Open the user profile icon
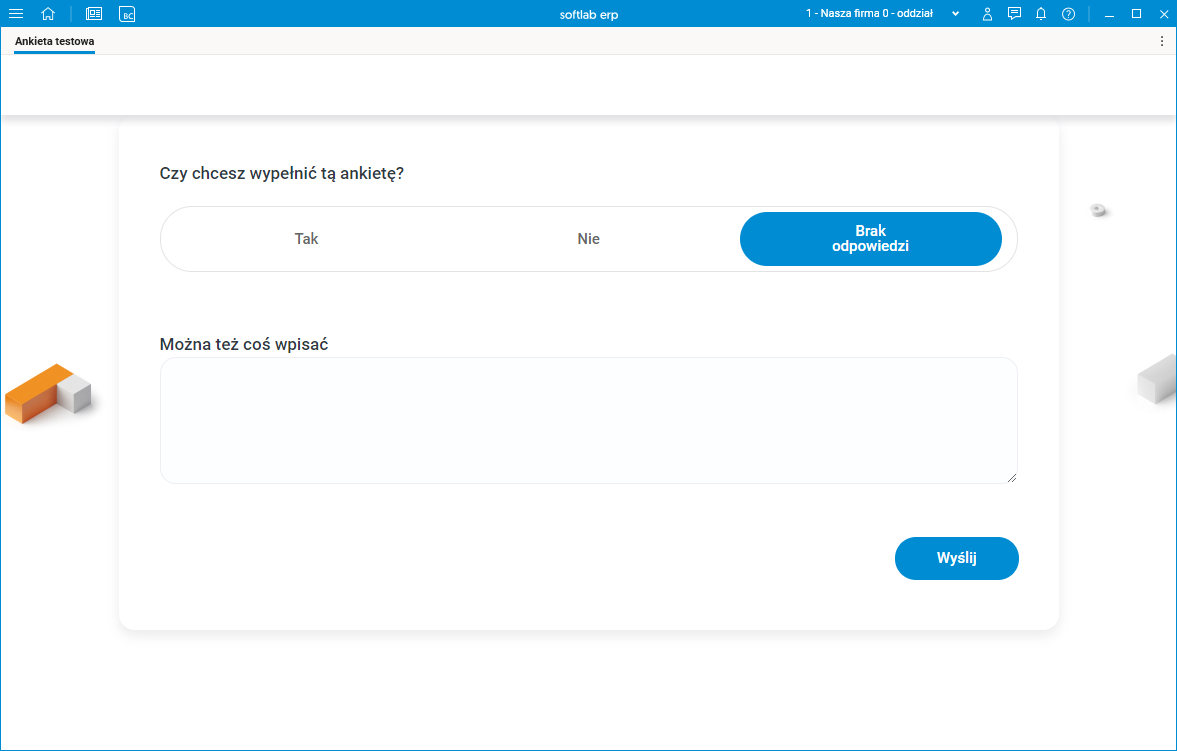1177x751 pixels. [987, 14]
